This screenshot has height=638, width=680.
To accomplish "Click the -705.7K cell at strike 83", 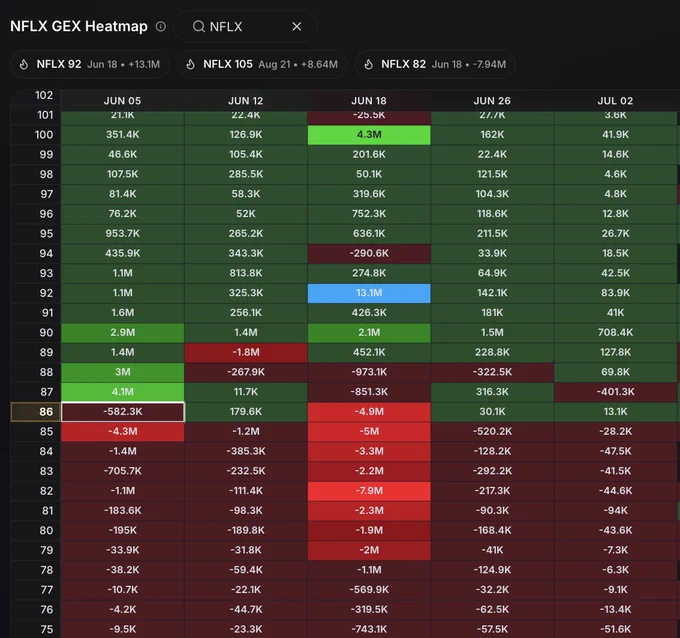I will click(123, 471).
